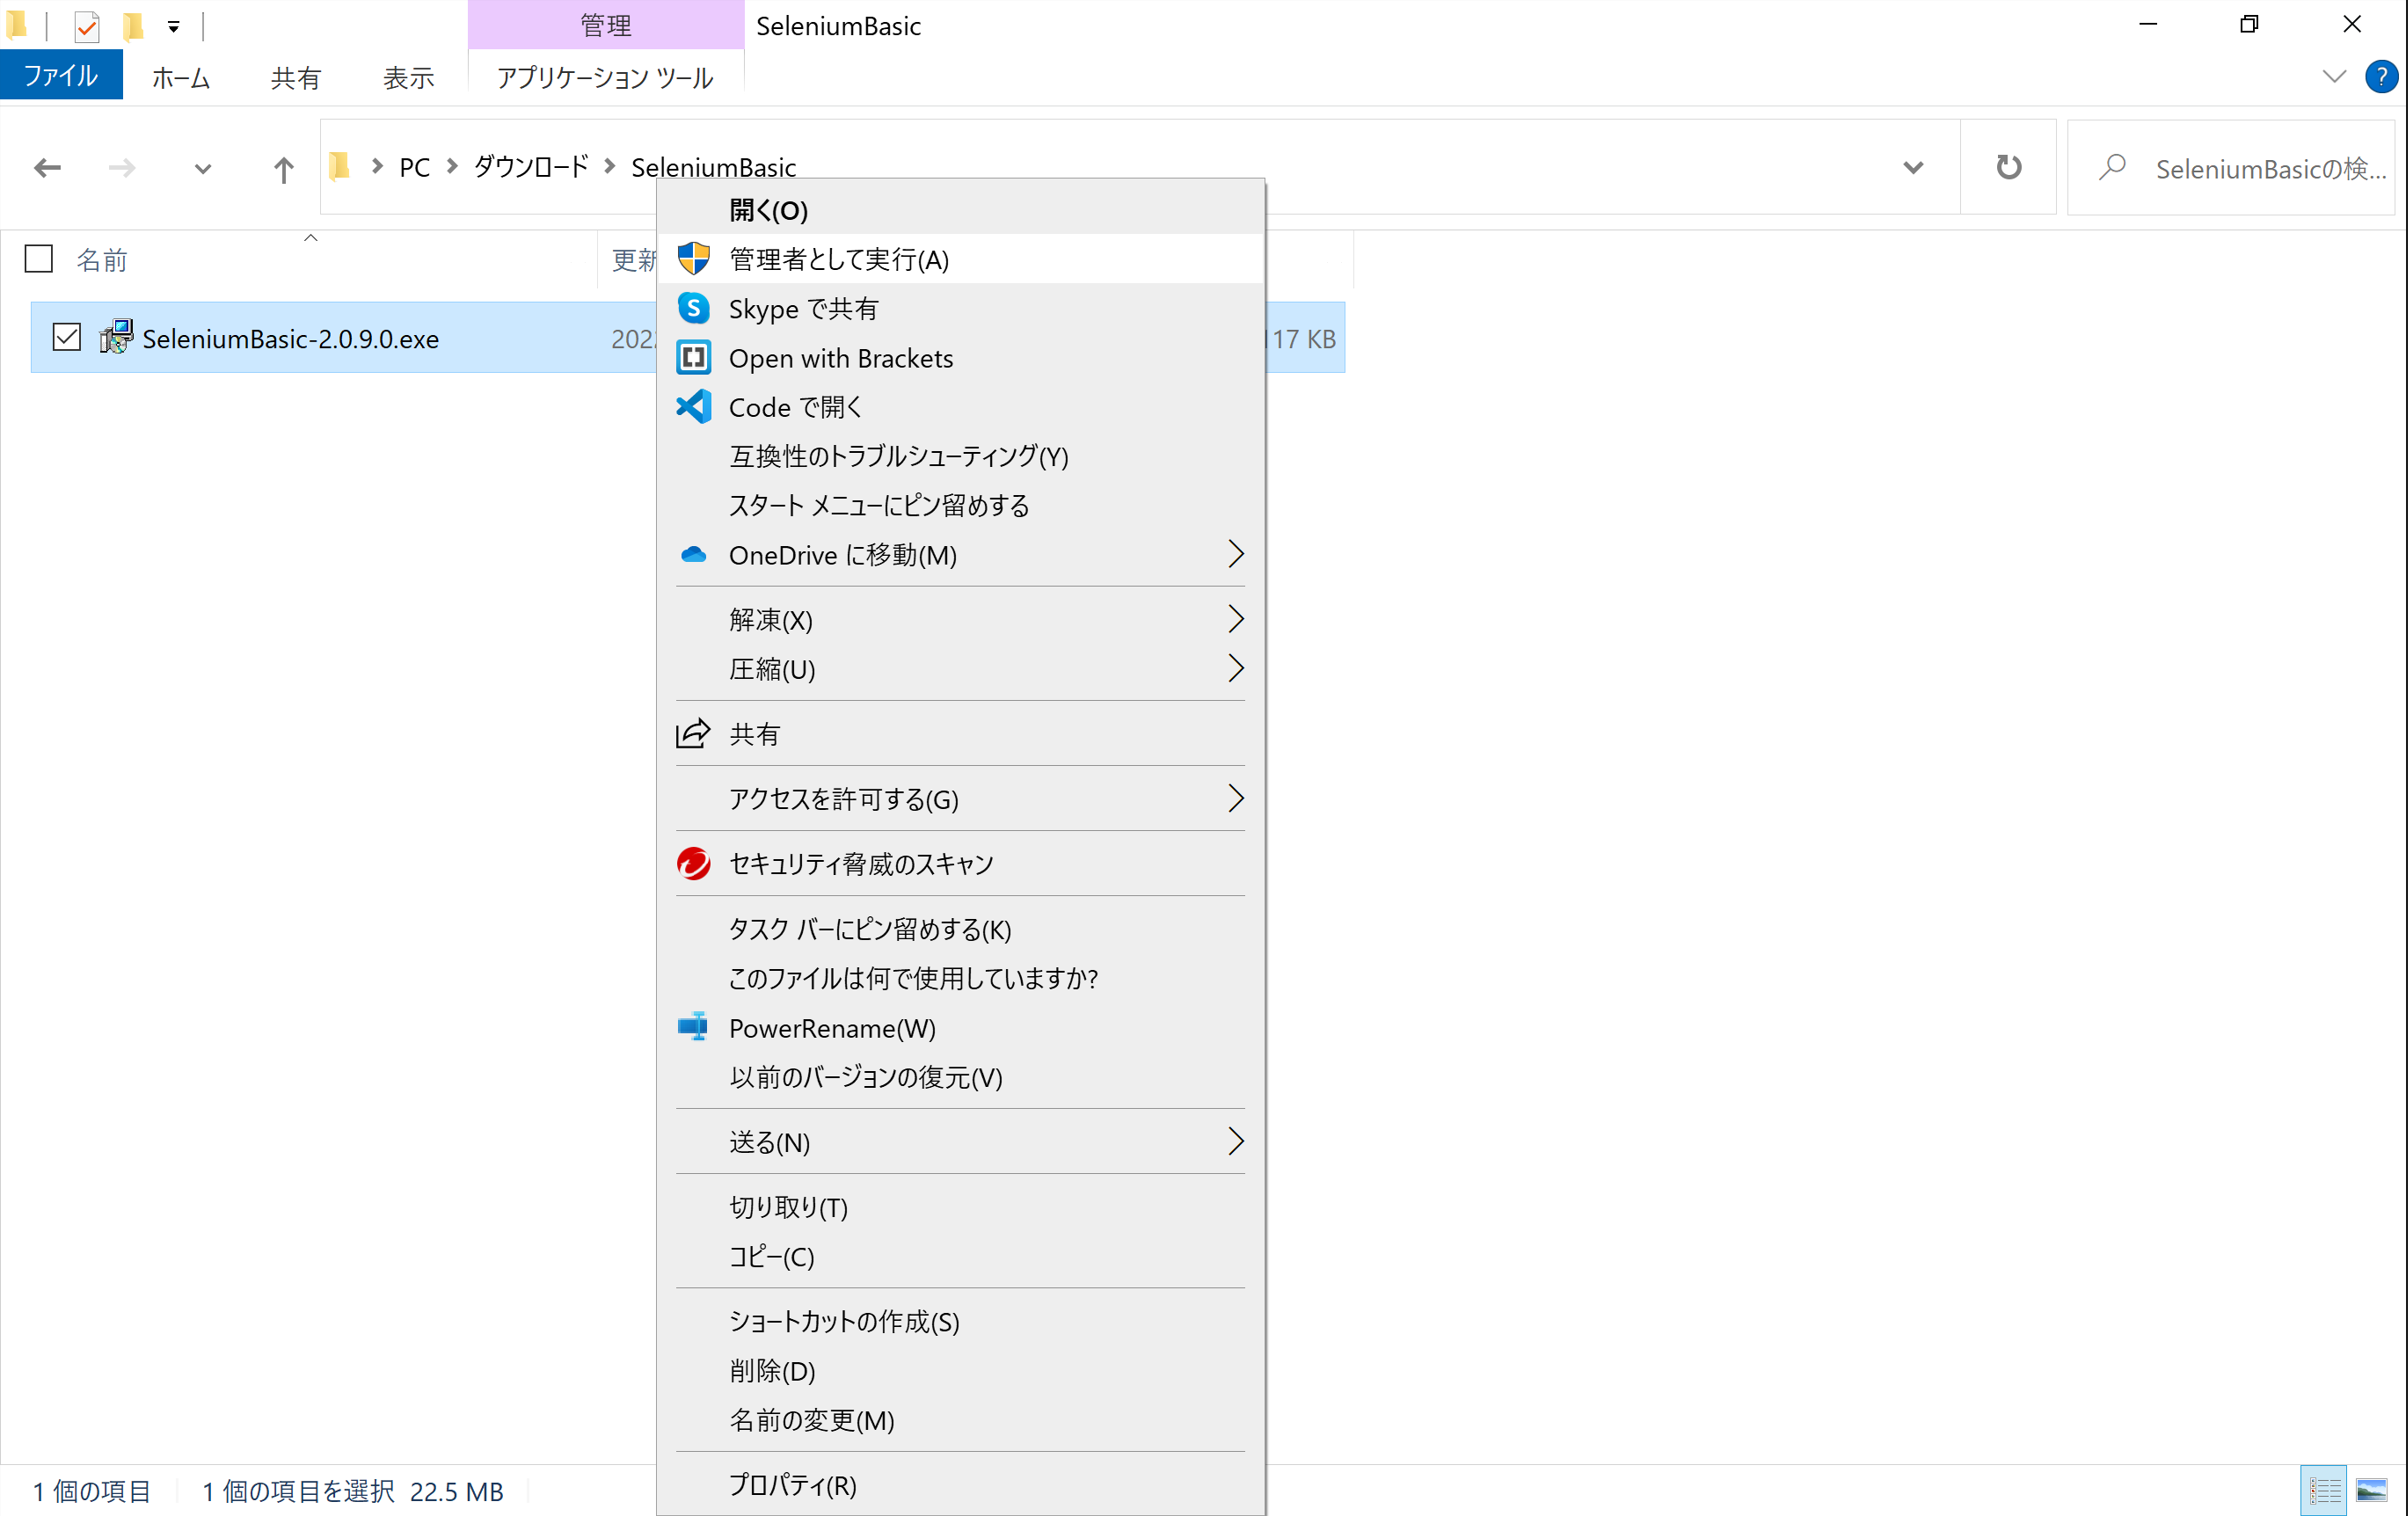
Task: Select PowerRename(W)
Action: [x=960, y=1027]
